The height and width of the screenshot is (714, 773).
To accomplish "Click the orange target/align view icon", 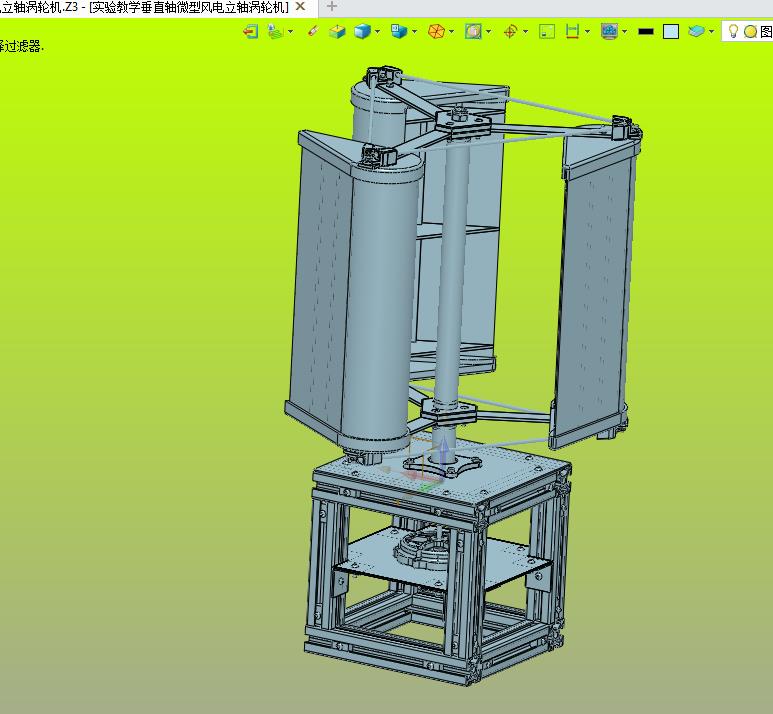I will pyautogui.click(x=510, y=31).
